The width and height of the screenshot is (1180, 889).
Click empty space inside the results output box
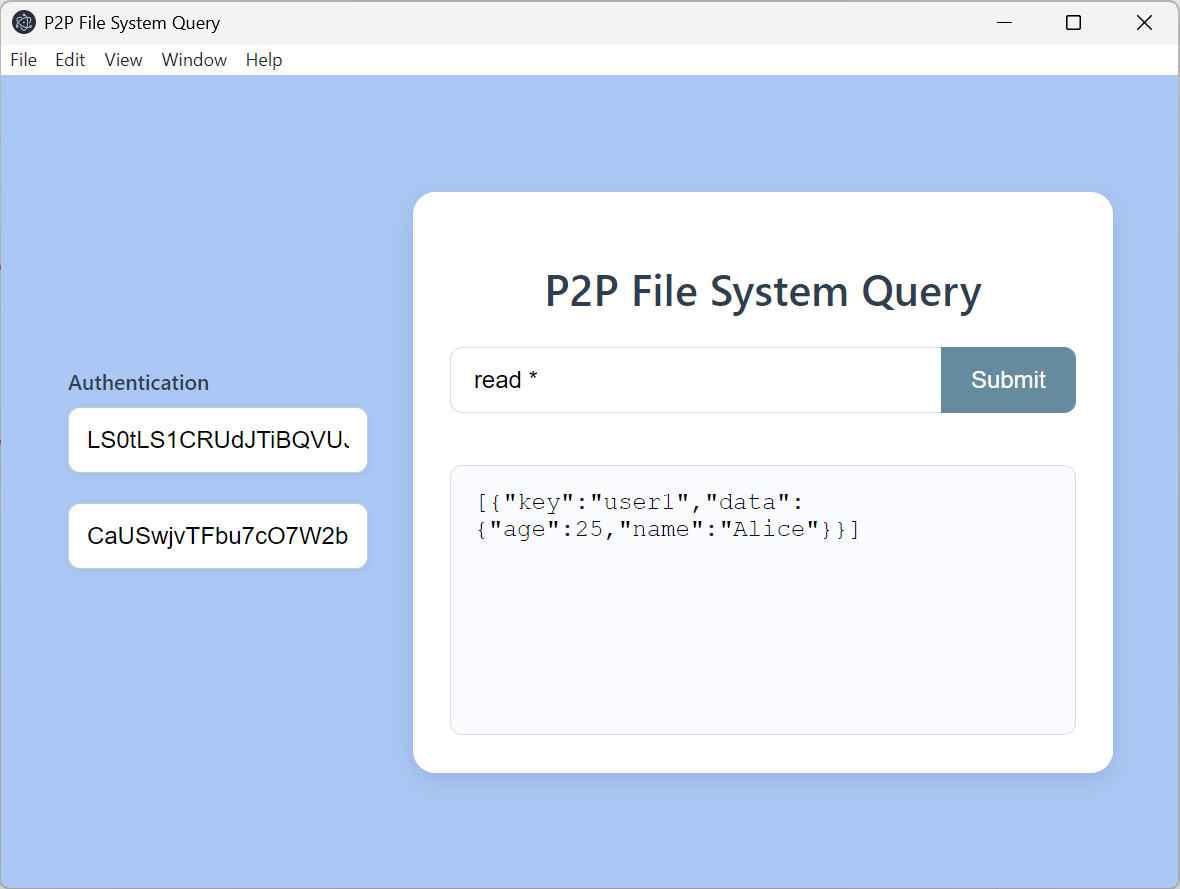click(762, 640)
